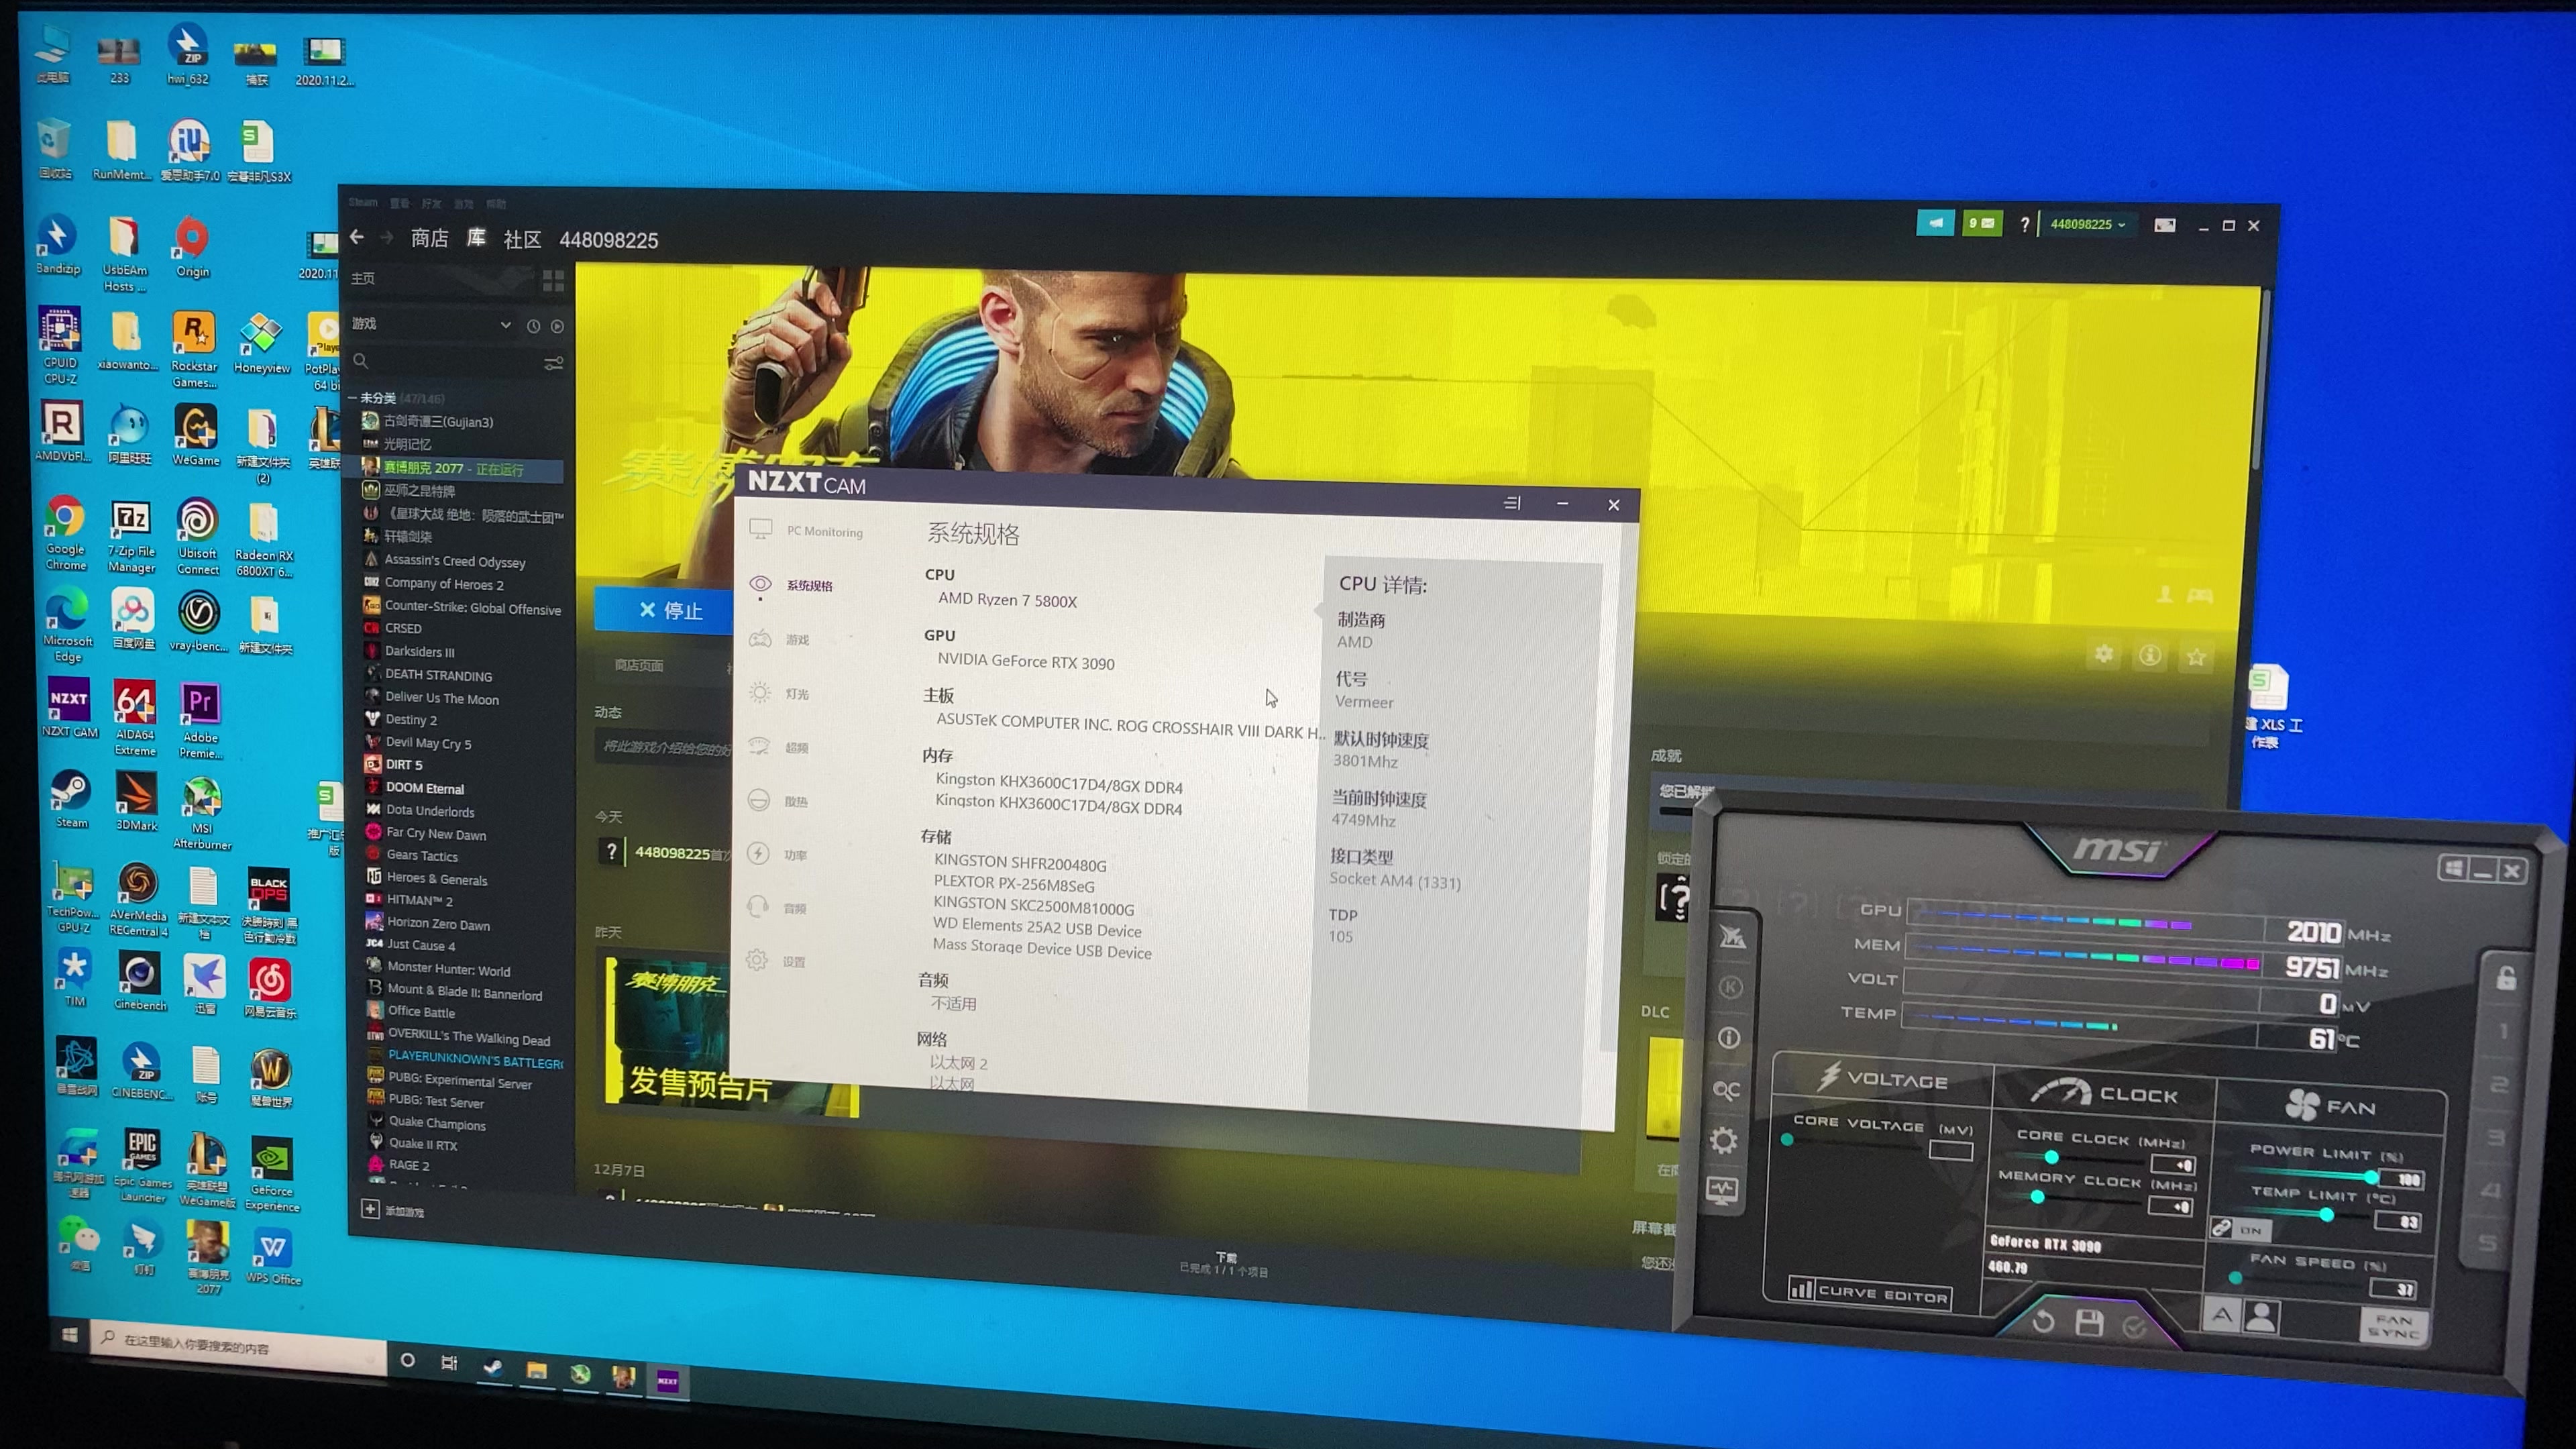Click NVIDIA GeForce RTX 3090 GPU entry
The height and width of the screenshot is (1449, 2576).
[x=1025, y=661]
